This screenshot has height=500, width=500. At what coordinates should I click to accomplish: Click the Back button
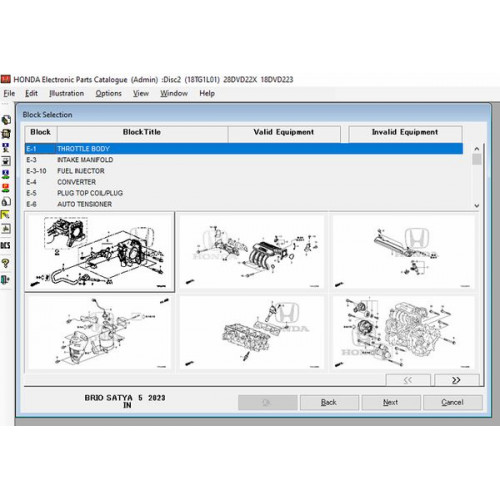pos(329,402)
